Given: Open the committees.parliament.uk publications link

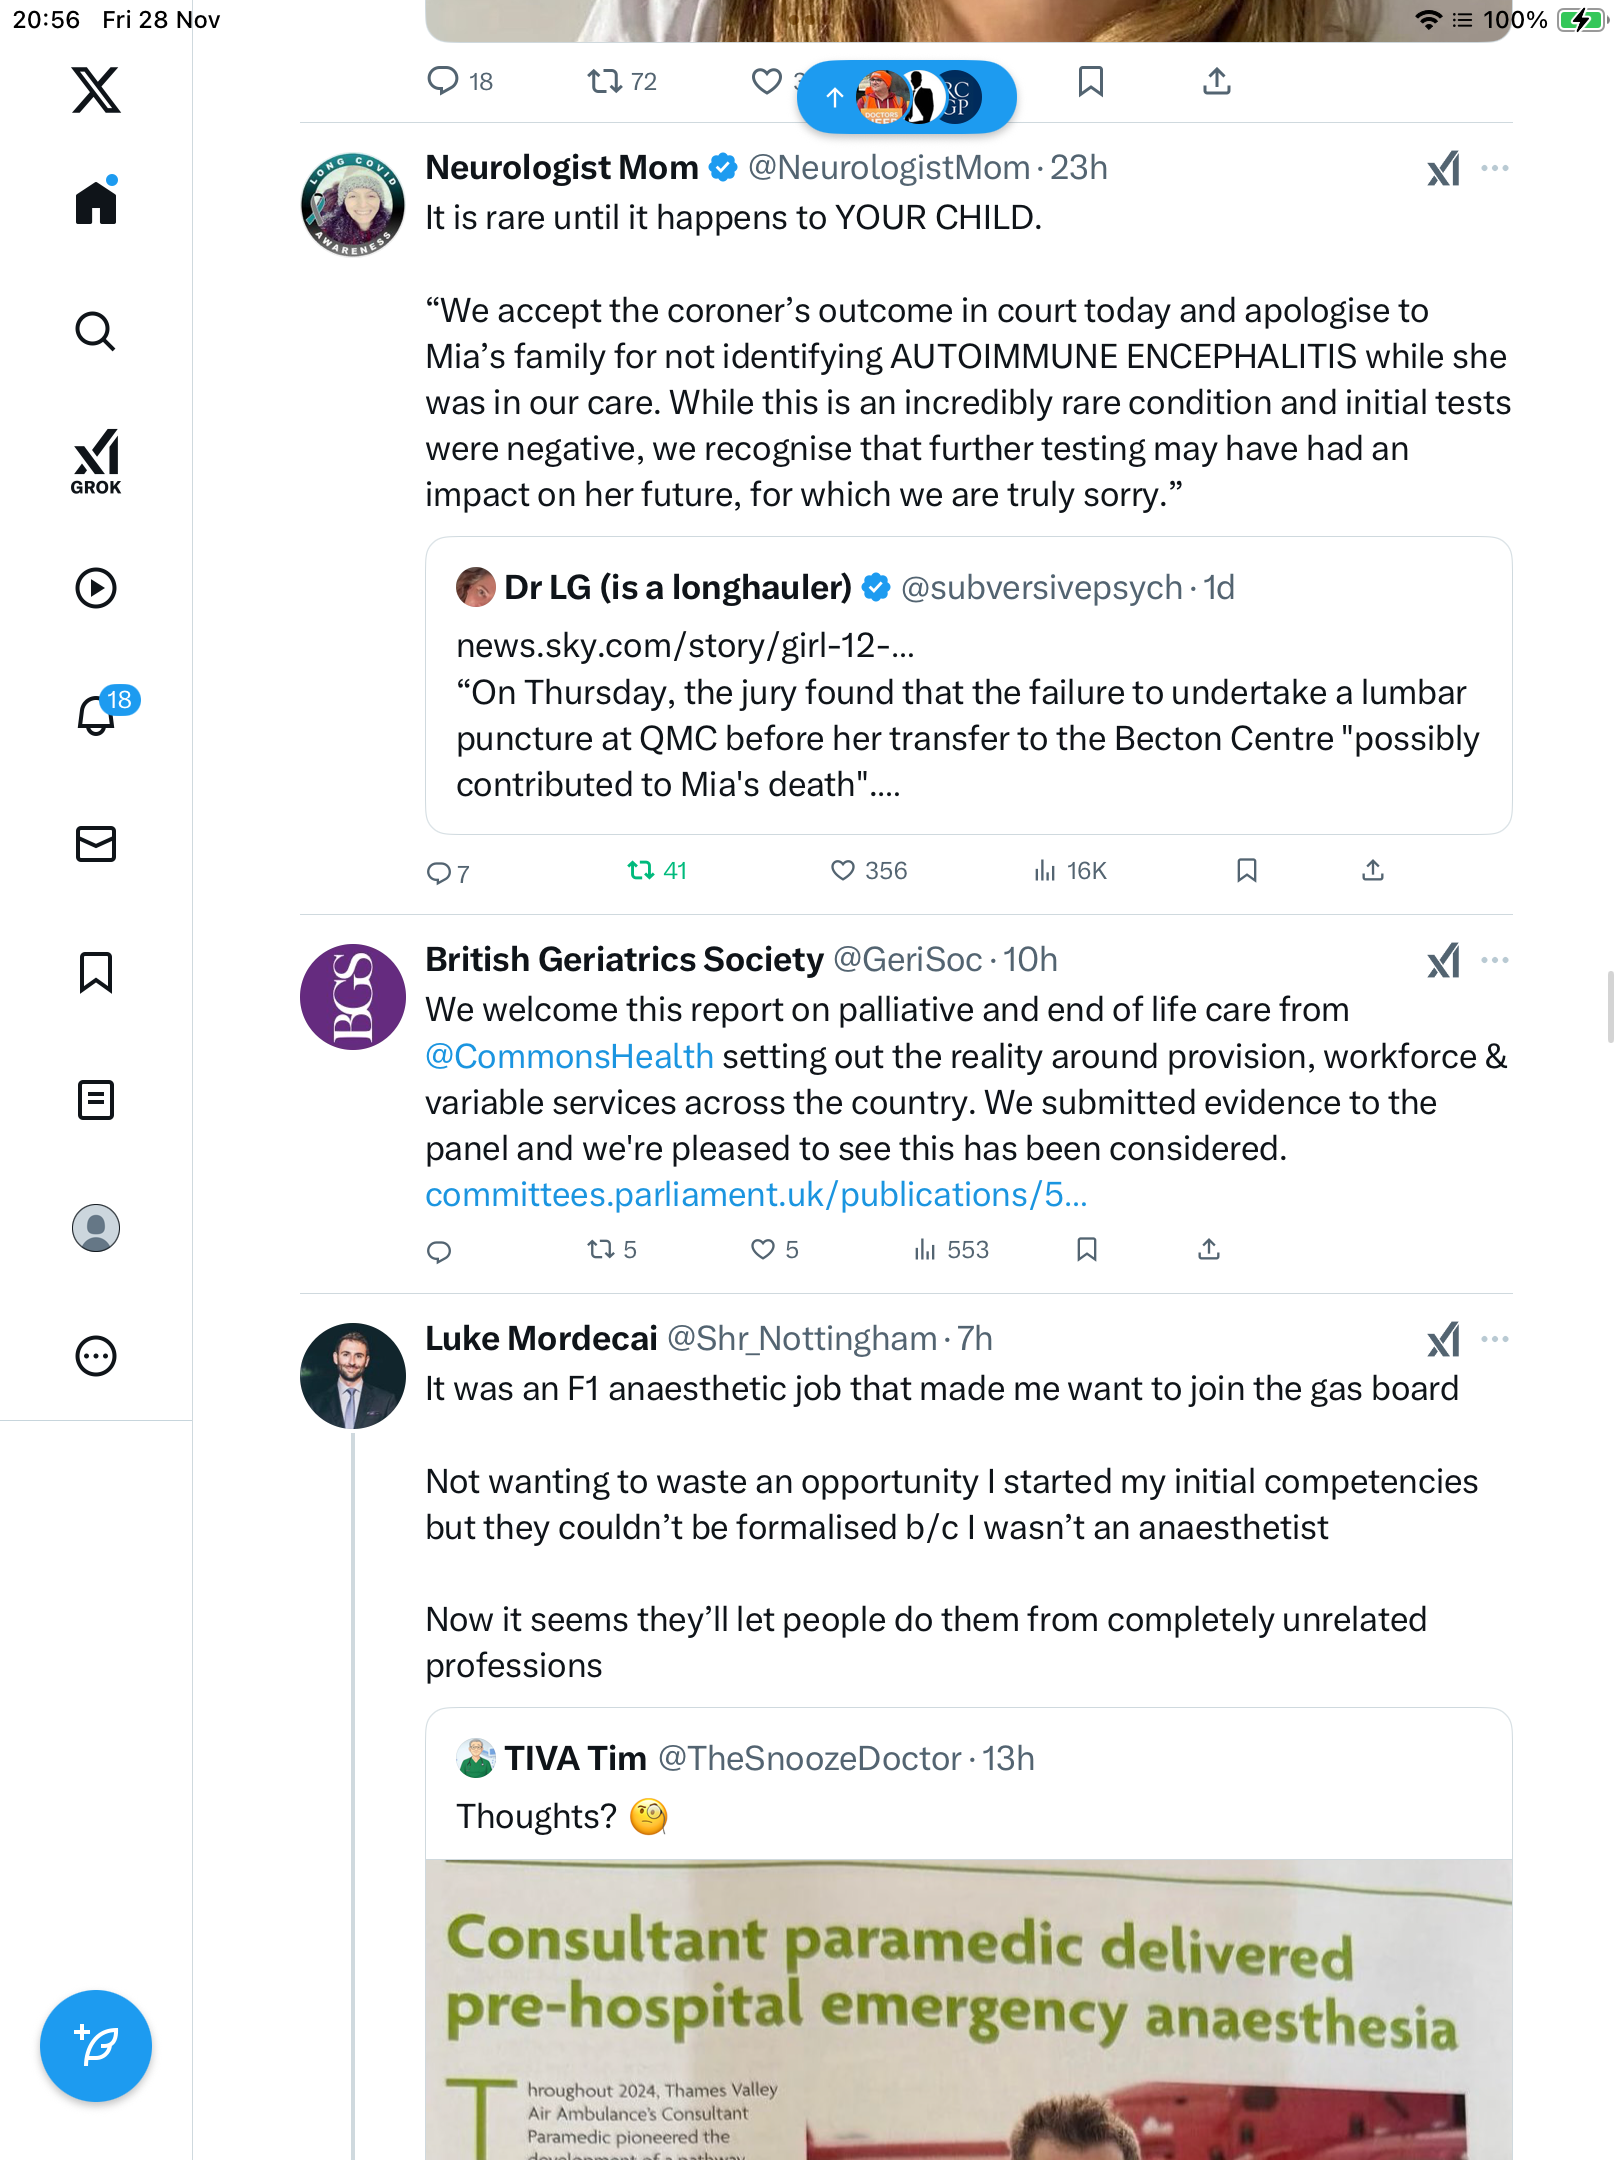Looking at the screenshot, I should 756,1195.
